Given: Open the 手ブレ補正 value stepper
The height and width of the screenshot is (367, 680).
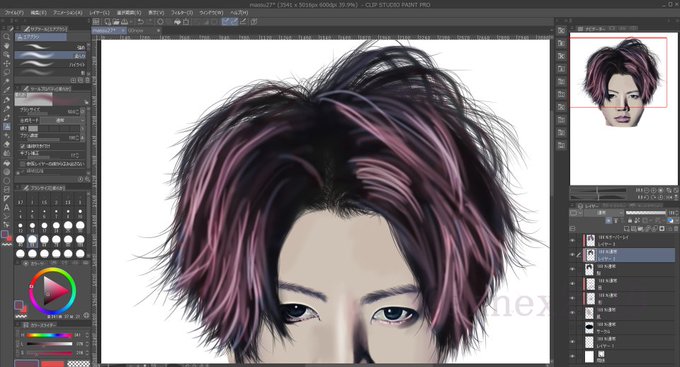Looking at the screenshot, I should pyautogui.click(x=77, y=154).
